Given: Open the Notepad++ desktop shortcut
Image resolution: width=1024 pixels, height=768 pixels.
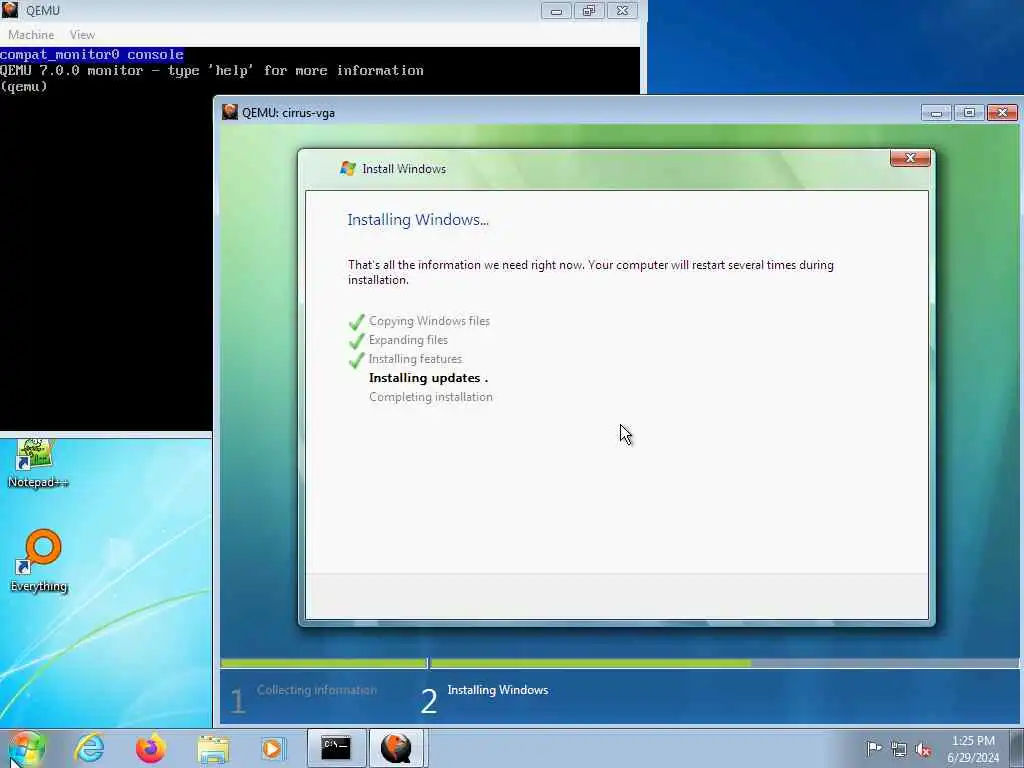Looking at the screenshot, I should click(37, 464).
